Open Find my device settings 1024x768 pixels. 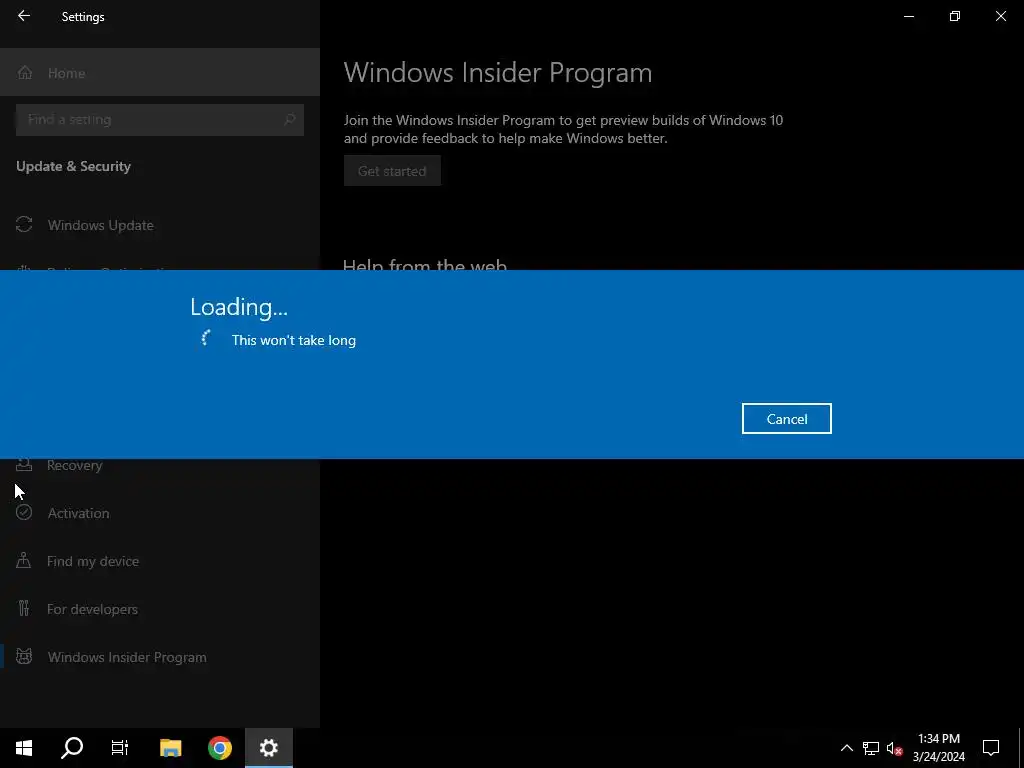click(160, 561)
